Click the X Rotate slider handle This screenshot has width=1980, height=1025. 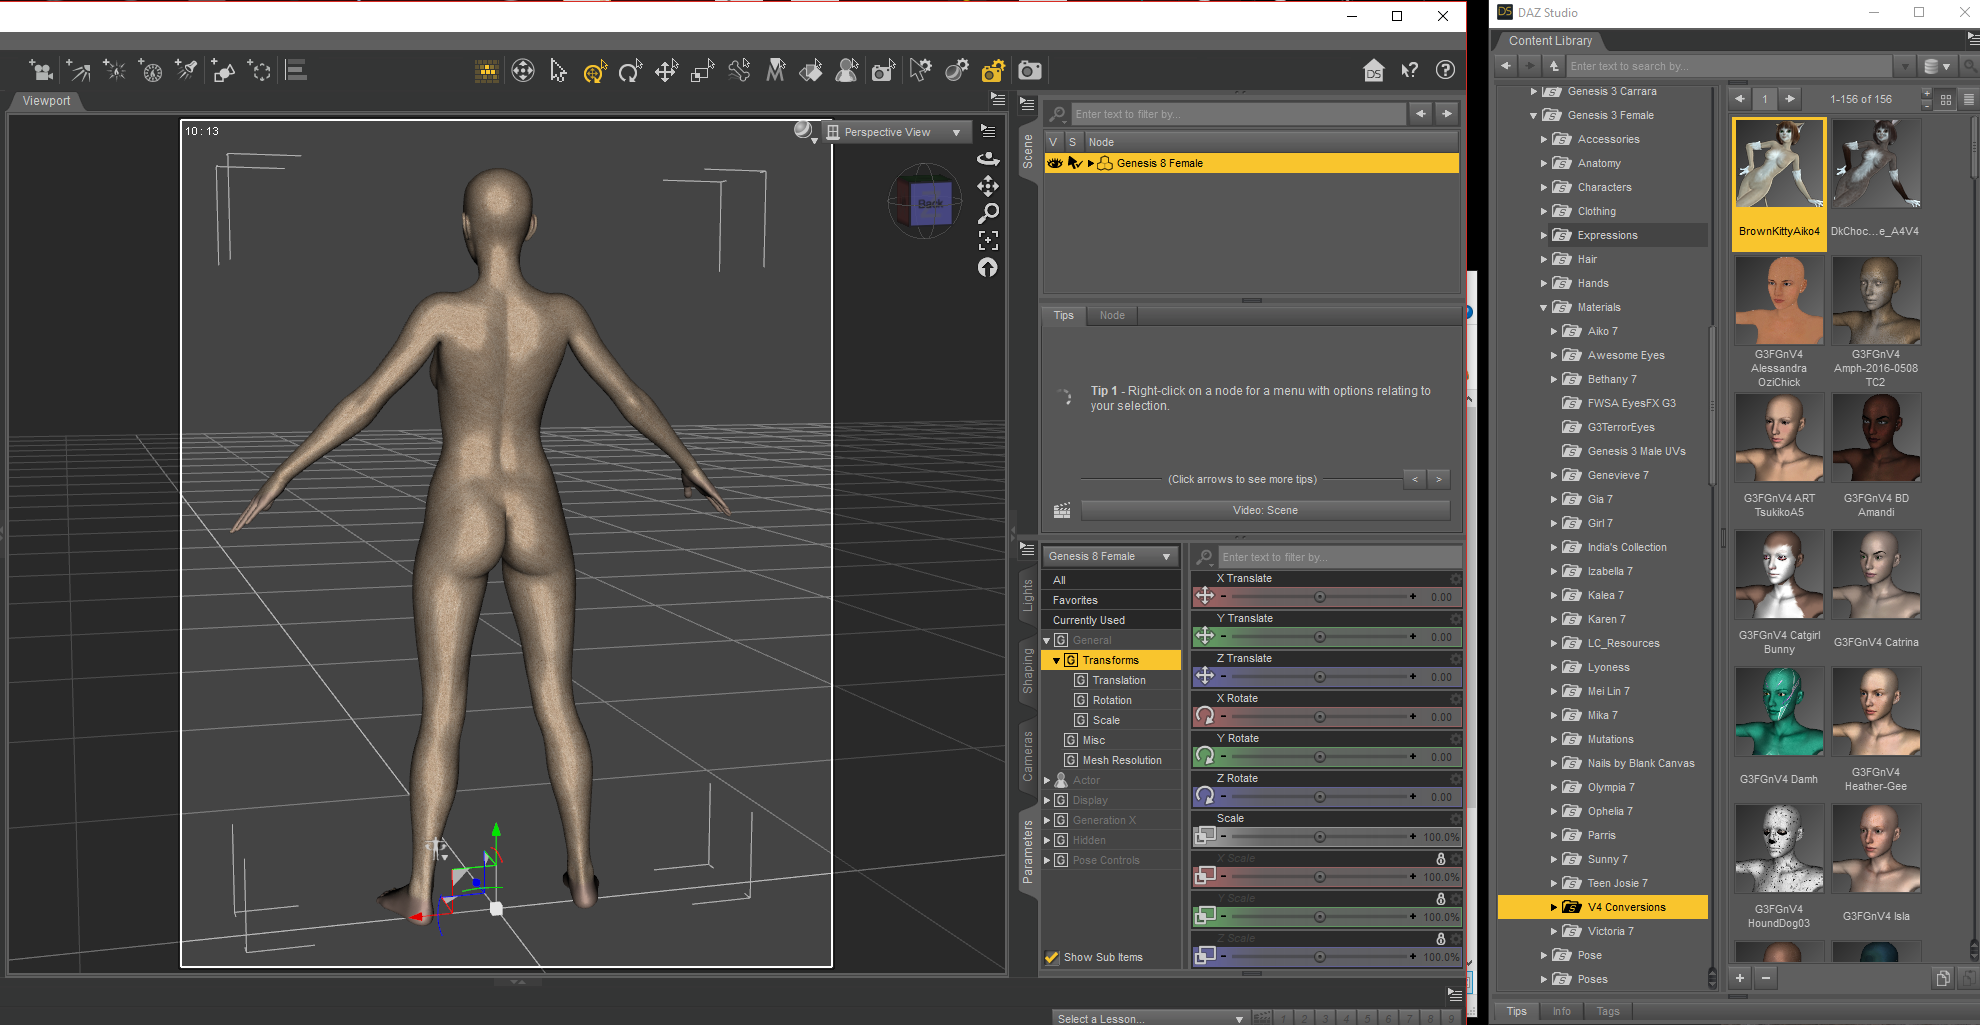pyautogui.click(x=1320, y=717)
